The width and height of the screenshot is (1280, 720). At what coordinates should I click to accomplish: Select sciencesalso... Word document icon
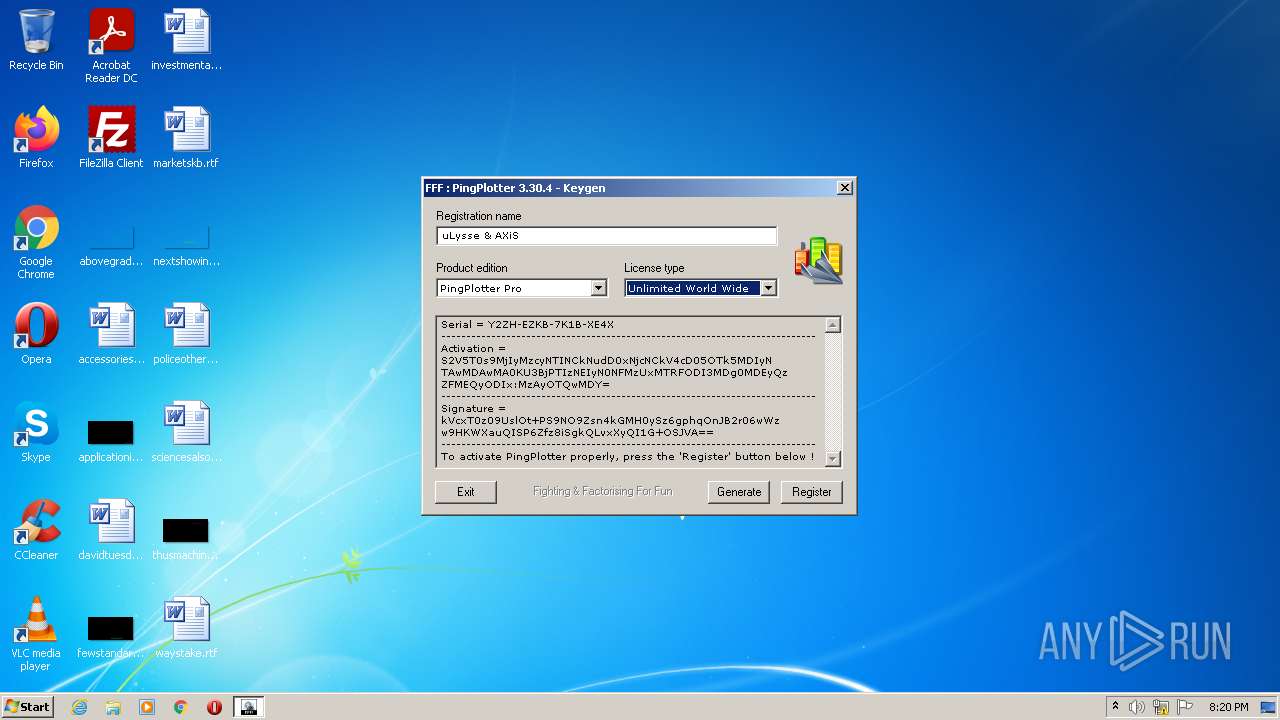[186, 432]
